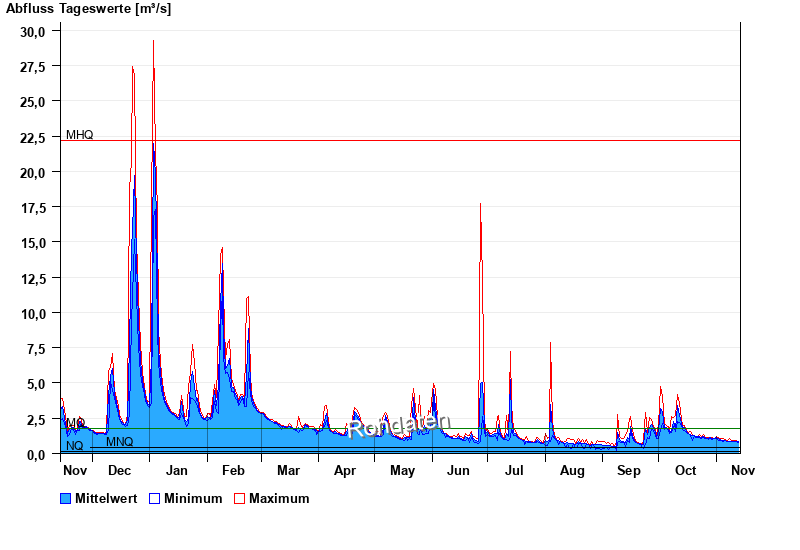Select the Mittelwert legend label text
800x550 pixels.
click(x=105, y=498)
